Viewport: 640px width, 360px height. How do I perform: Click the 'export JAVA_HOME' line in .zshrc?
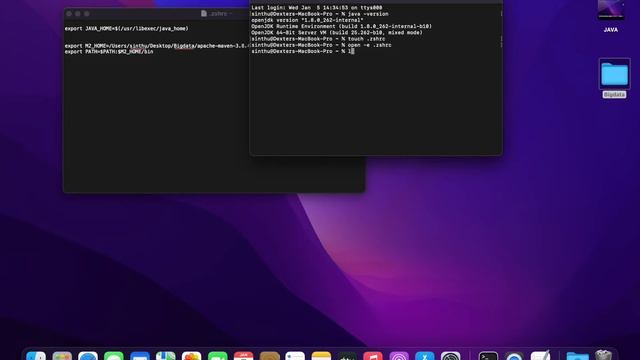point(127,29)
